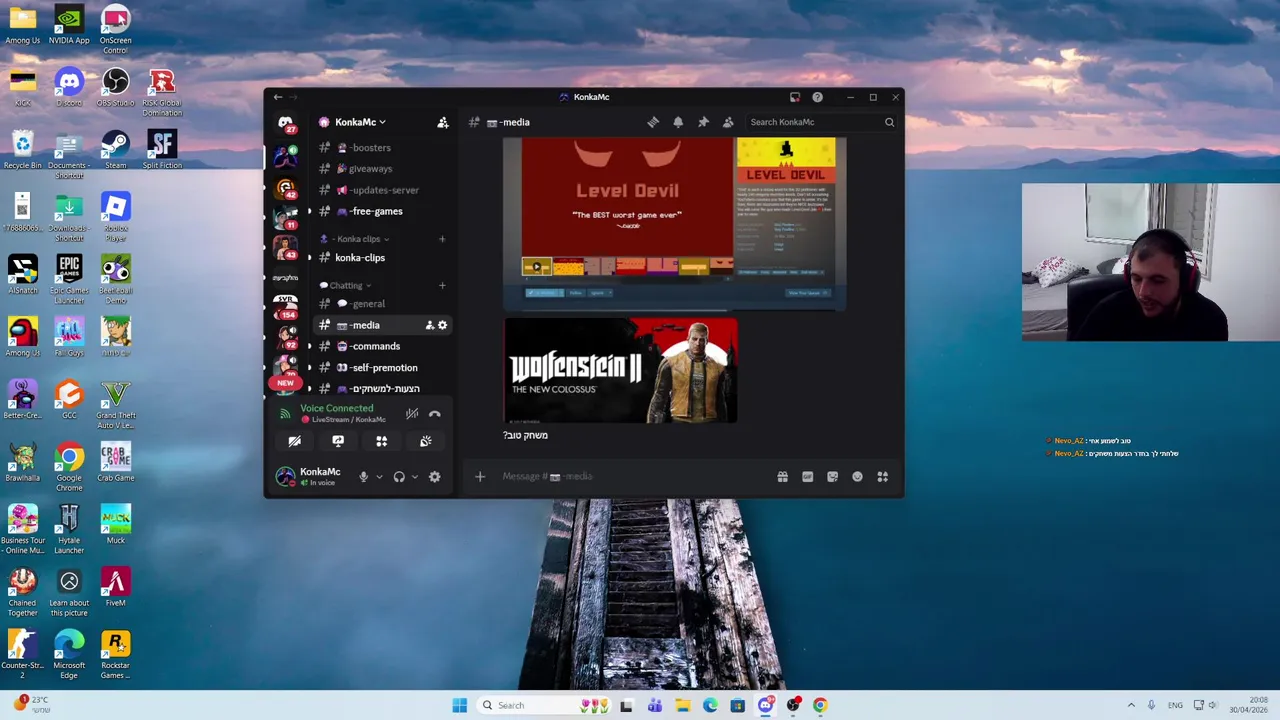The image size is (1280, 720).
Task: Add channel to Chatting category
Action: point(442,285)
